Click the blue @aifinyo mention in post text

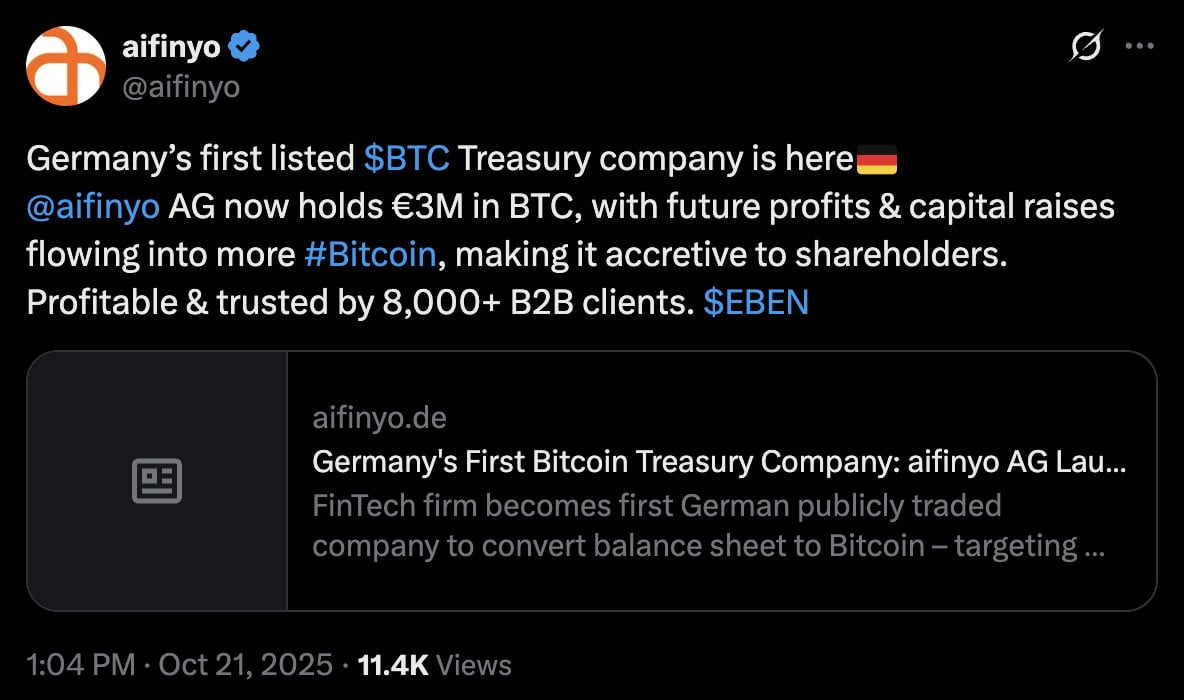(x=93, y=206)
